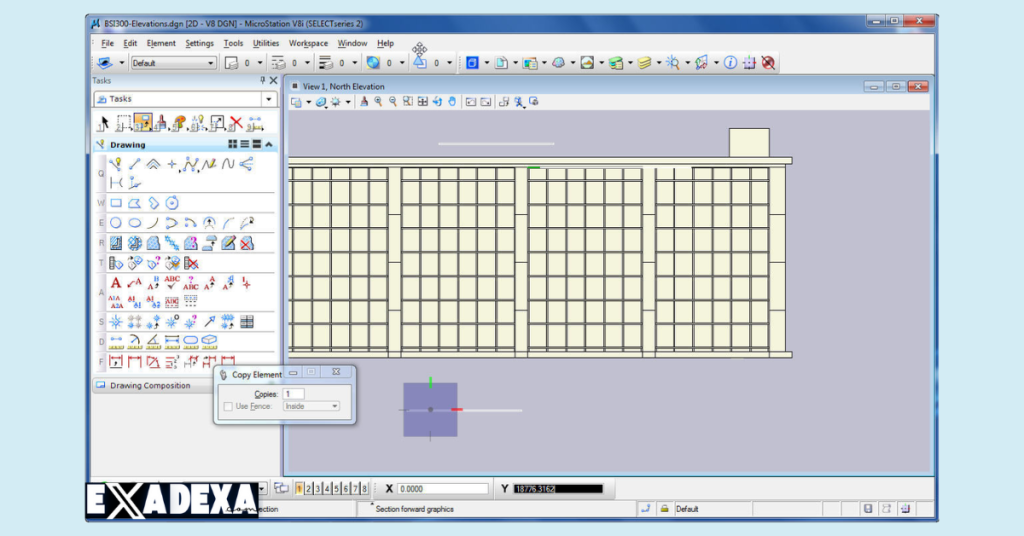Select the Place Point tool
Image resolution: width=1024 pixels, height=536 pixels.
point(172,164)
